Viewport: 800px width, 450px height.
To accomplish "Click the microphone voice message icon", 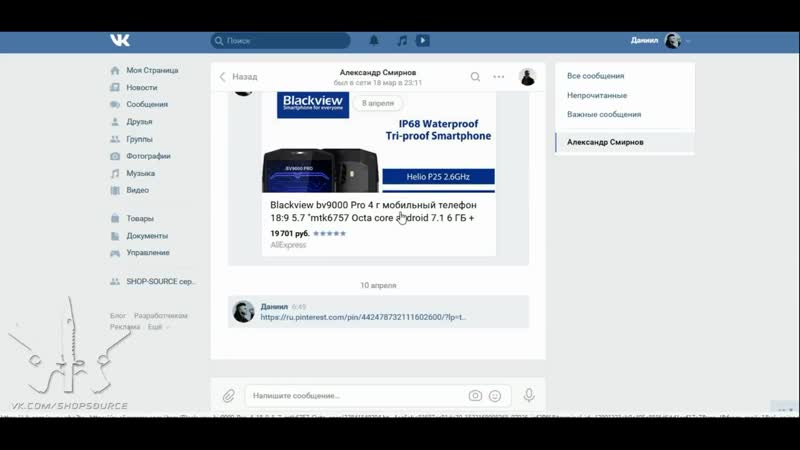I will (529, 395).
